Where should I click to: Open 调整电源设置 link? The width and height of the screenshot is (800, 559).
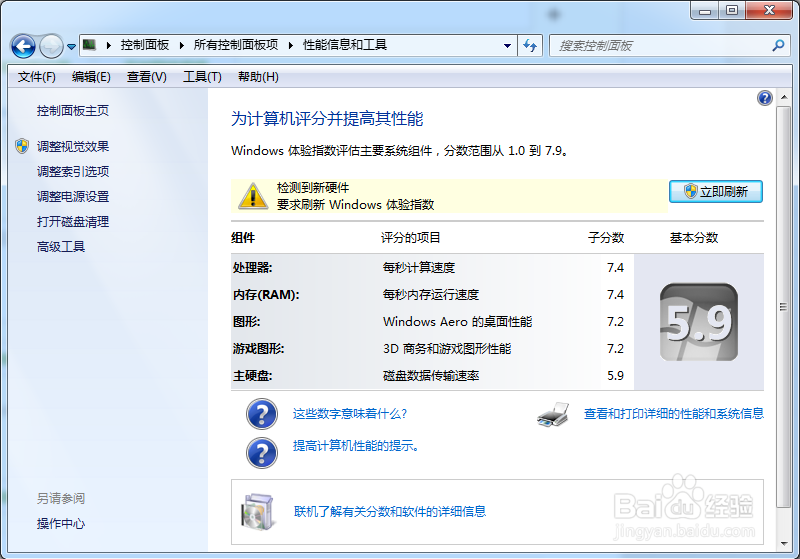pos(72,196)
